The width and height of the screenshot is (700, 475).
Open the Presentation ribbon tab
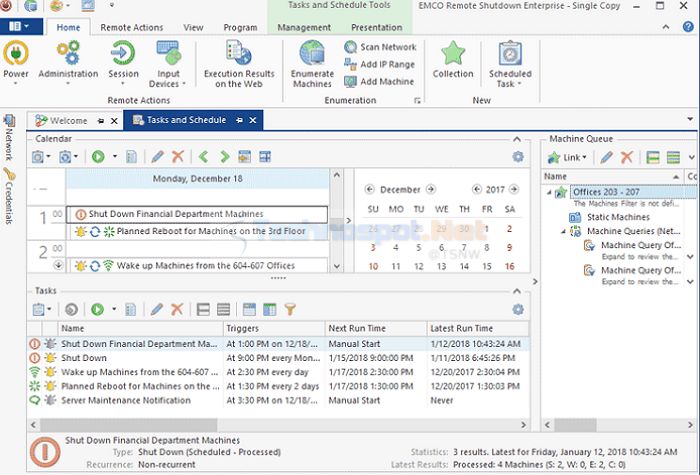click(376, 27)
